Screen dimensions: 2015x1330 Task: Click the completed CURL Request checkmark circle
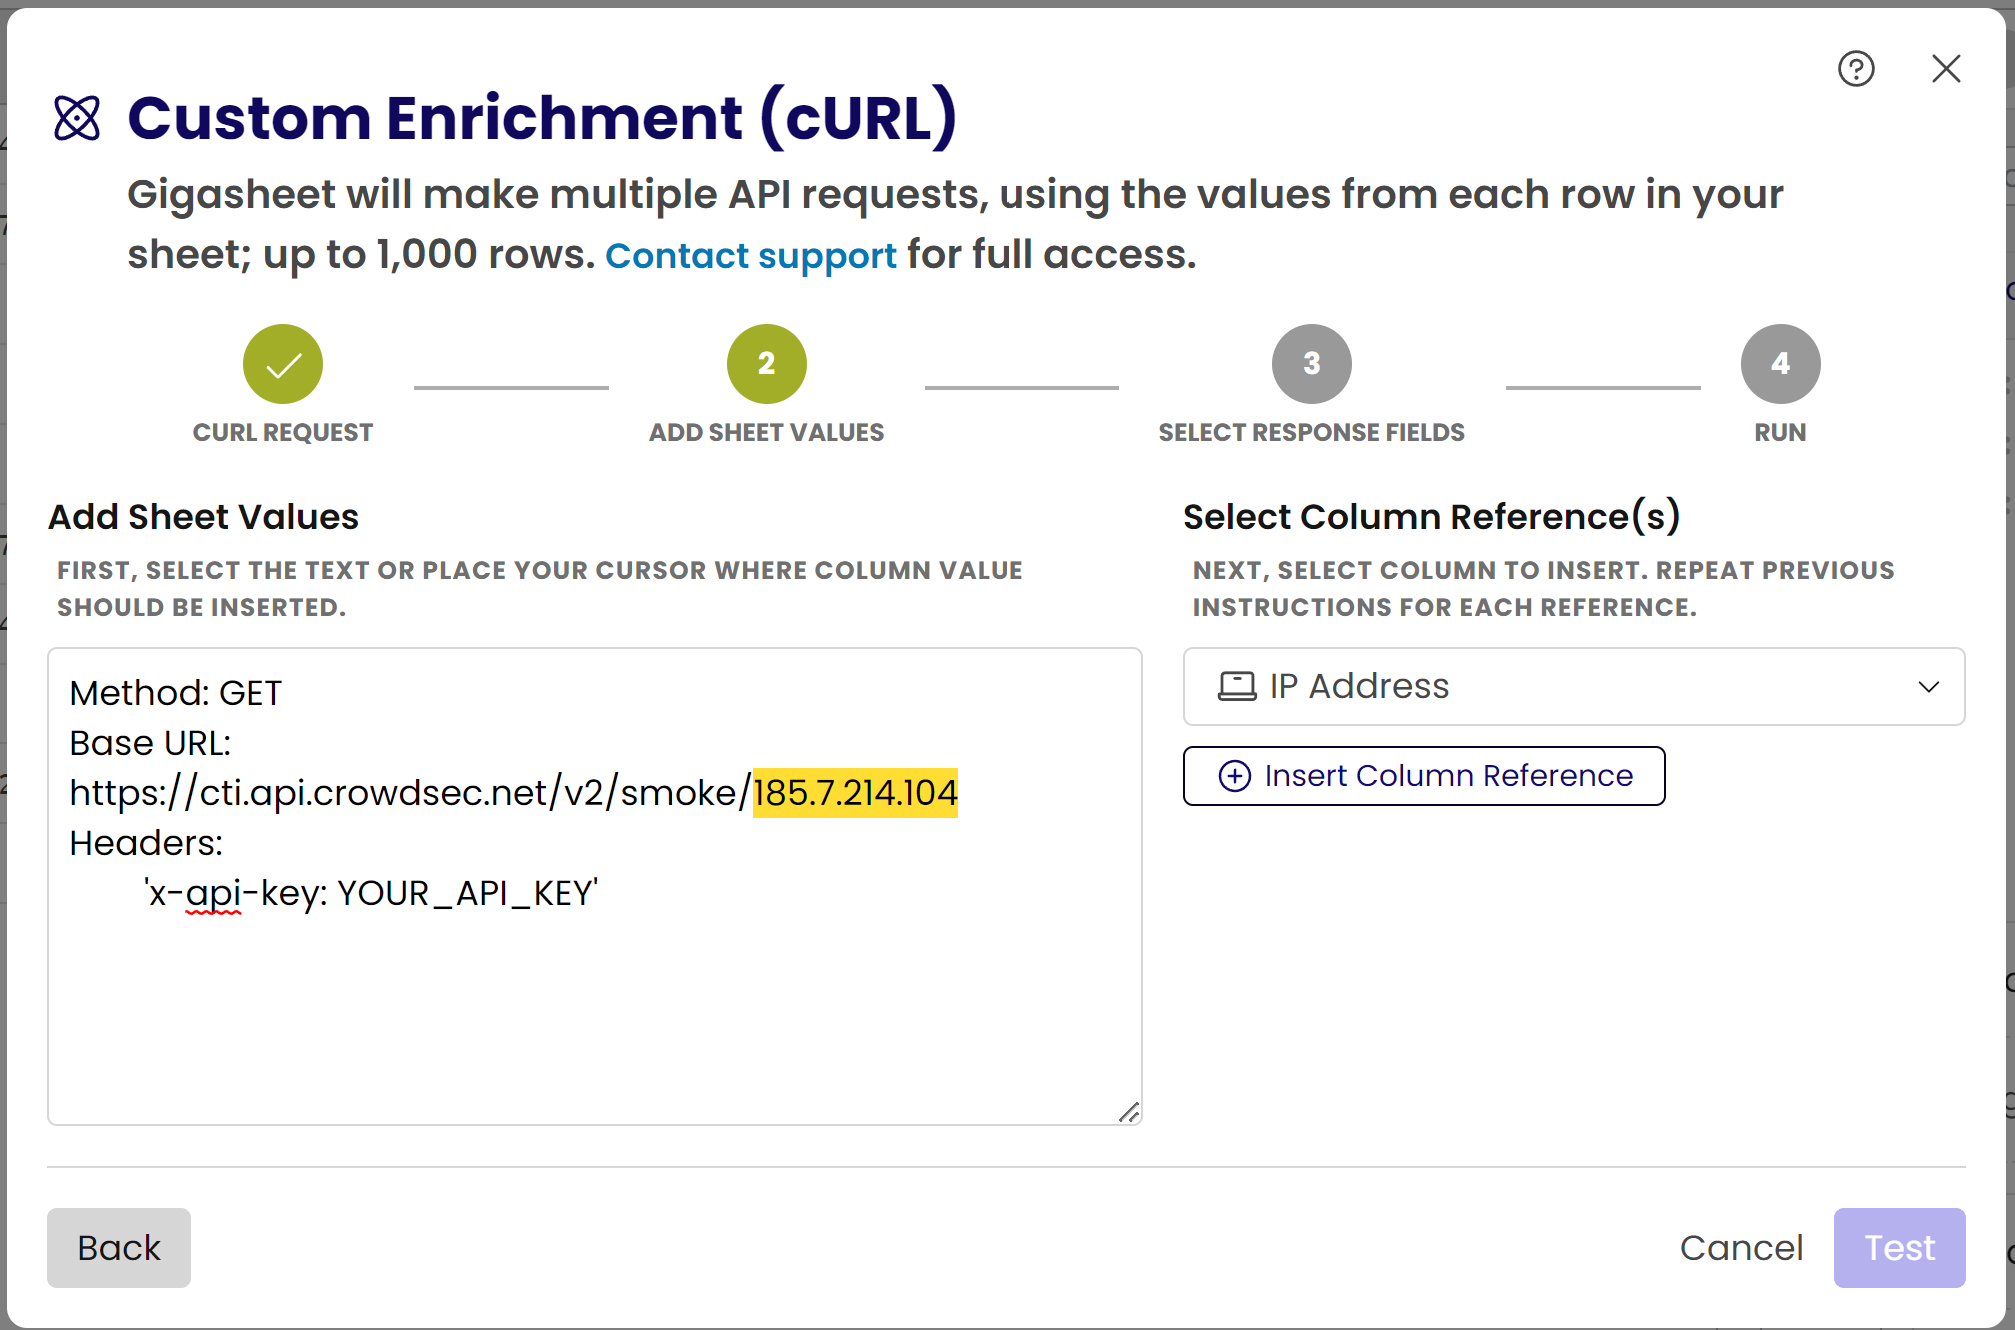pyautogui.click(x=283, y=363)
